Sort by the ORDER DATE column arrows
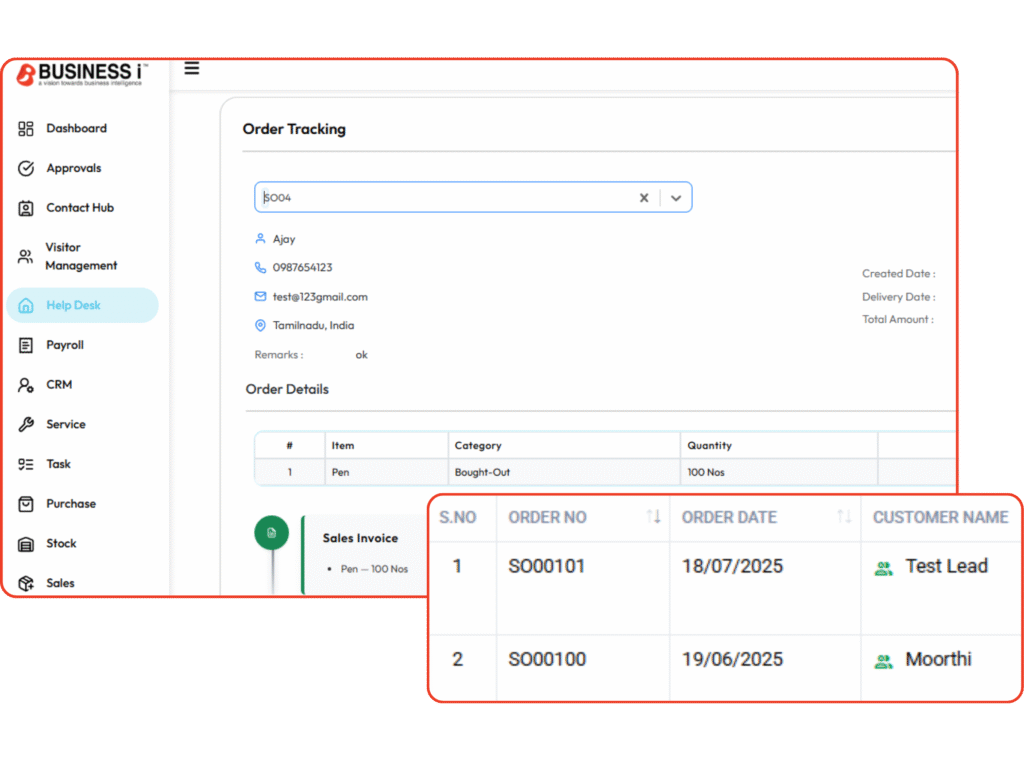Image resolution: width=1024 pixels, height=761 pixels. pyautogui.click(x=844, y=517)
